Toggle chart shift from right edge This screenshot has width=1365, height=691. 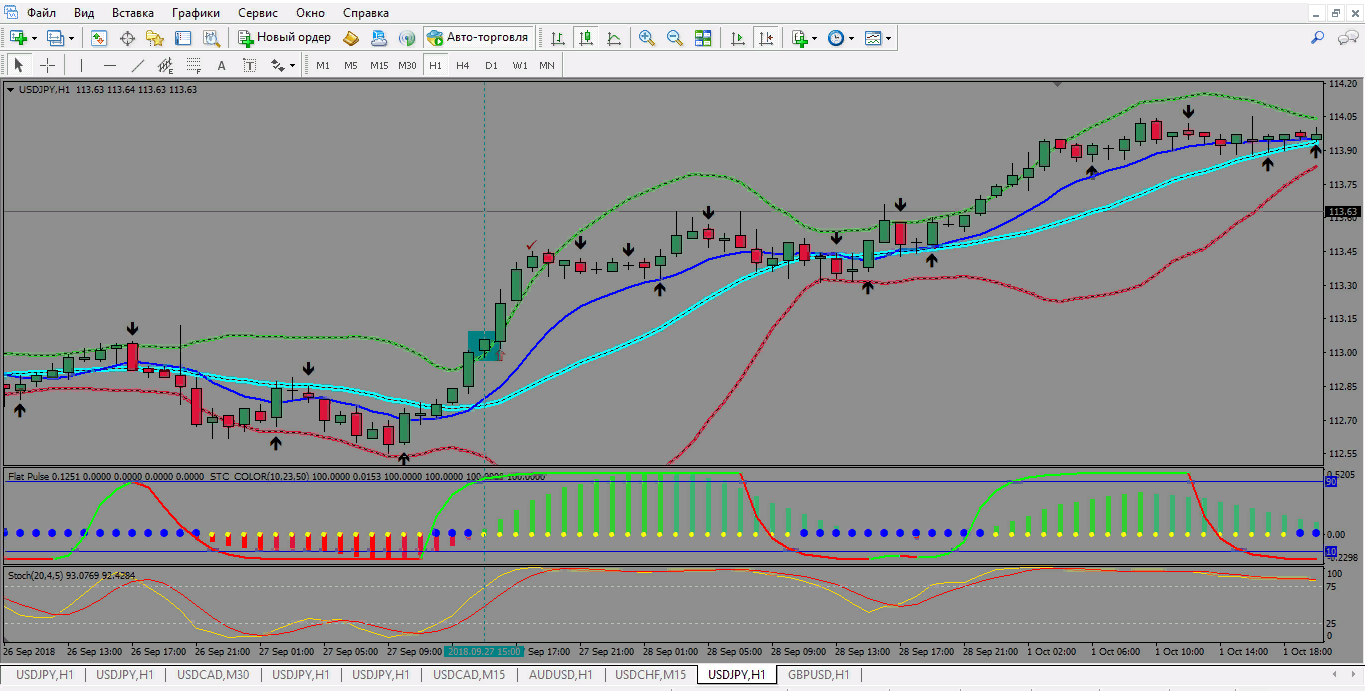(x=766, y=38)
